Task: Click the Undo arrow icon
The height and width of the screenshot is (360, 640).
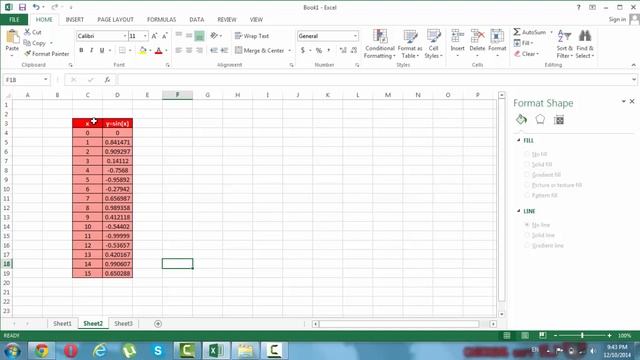Action: point(36,7)
